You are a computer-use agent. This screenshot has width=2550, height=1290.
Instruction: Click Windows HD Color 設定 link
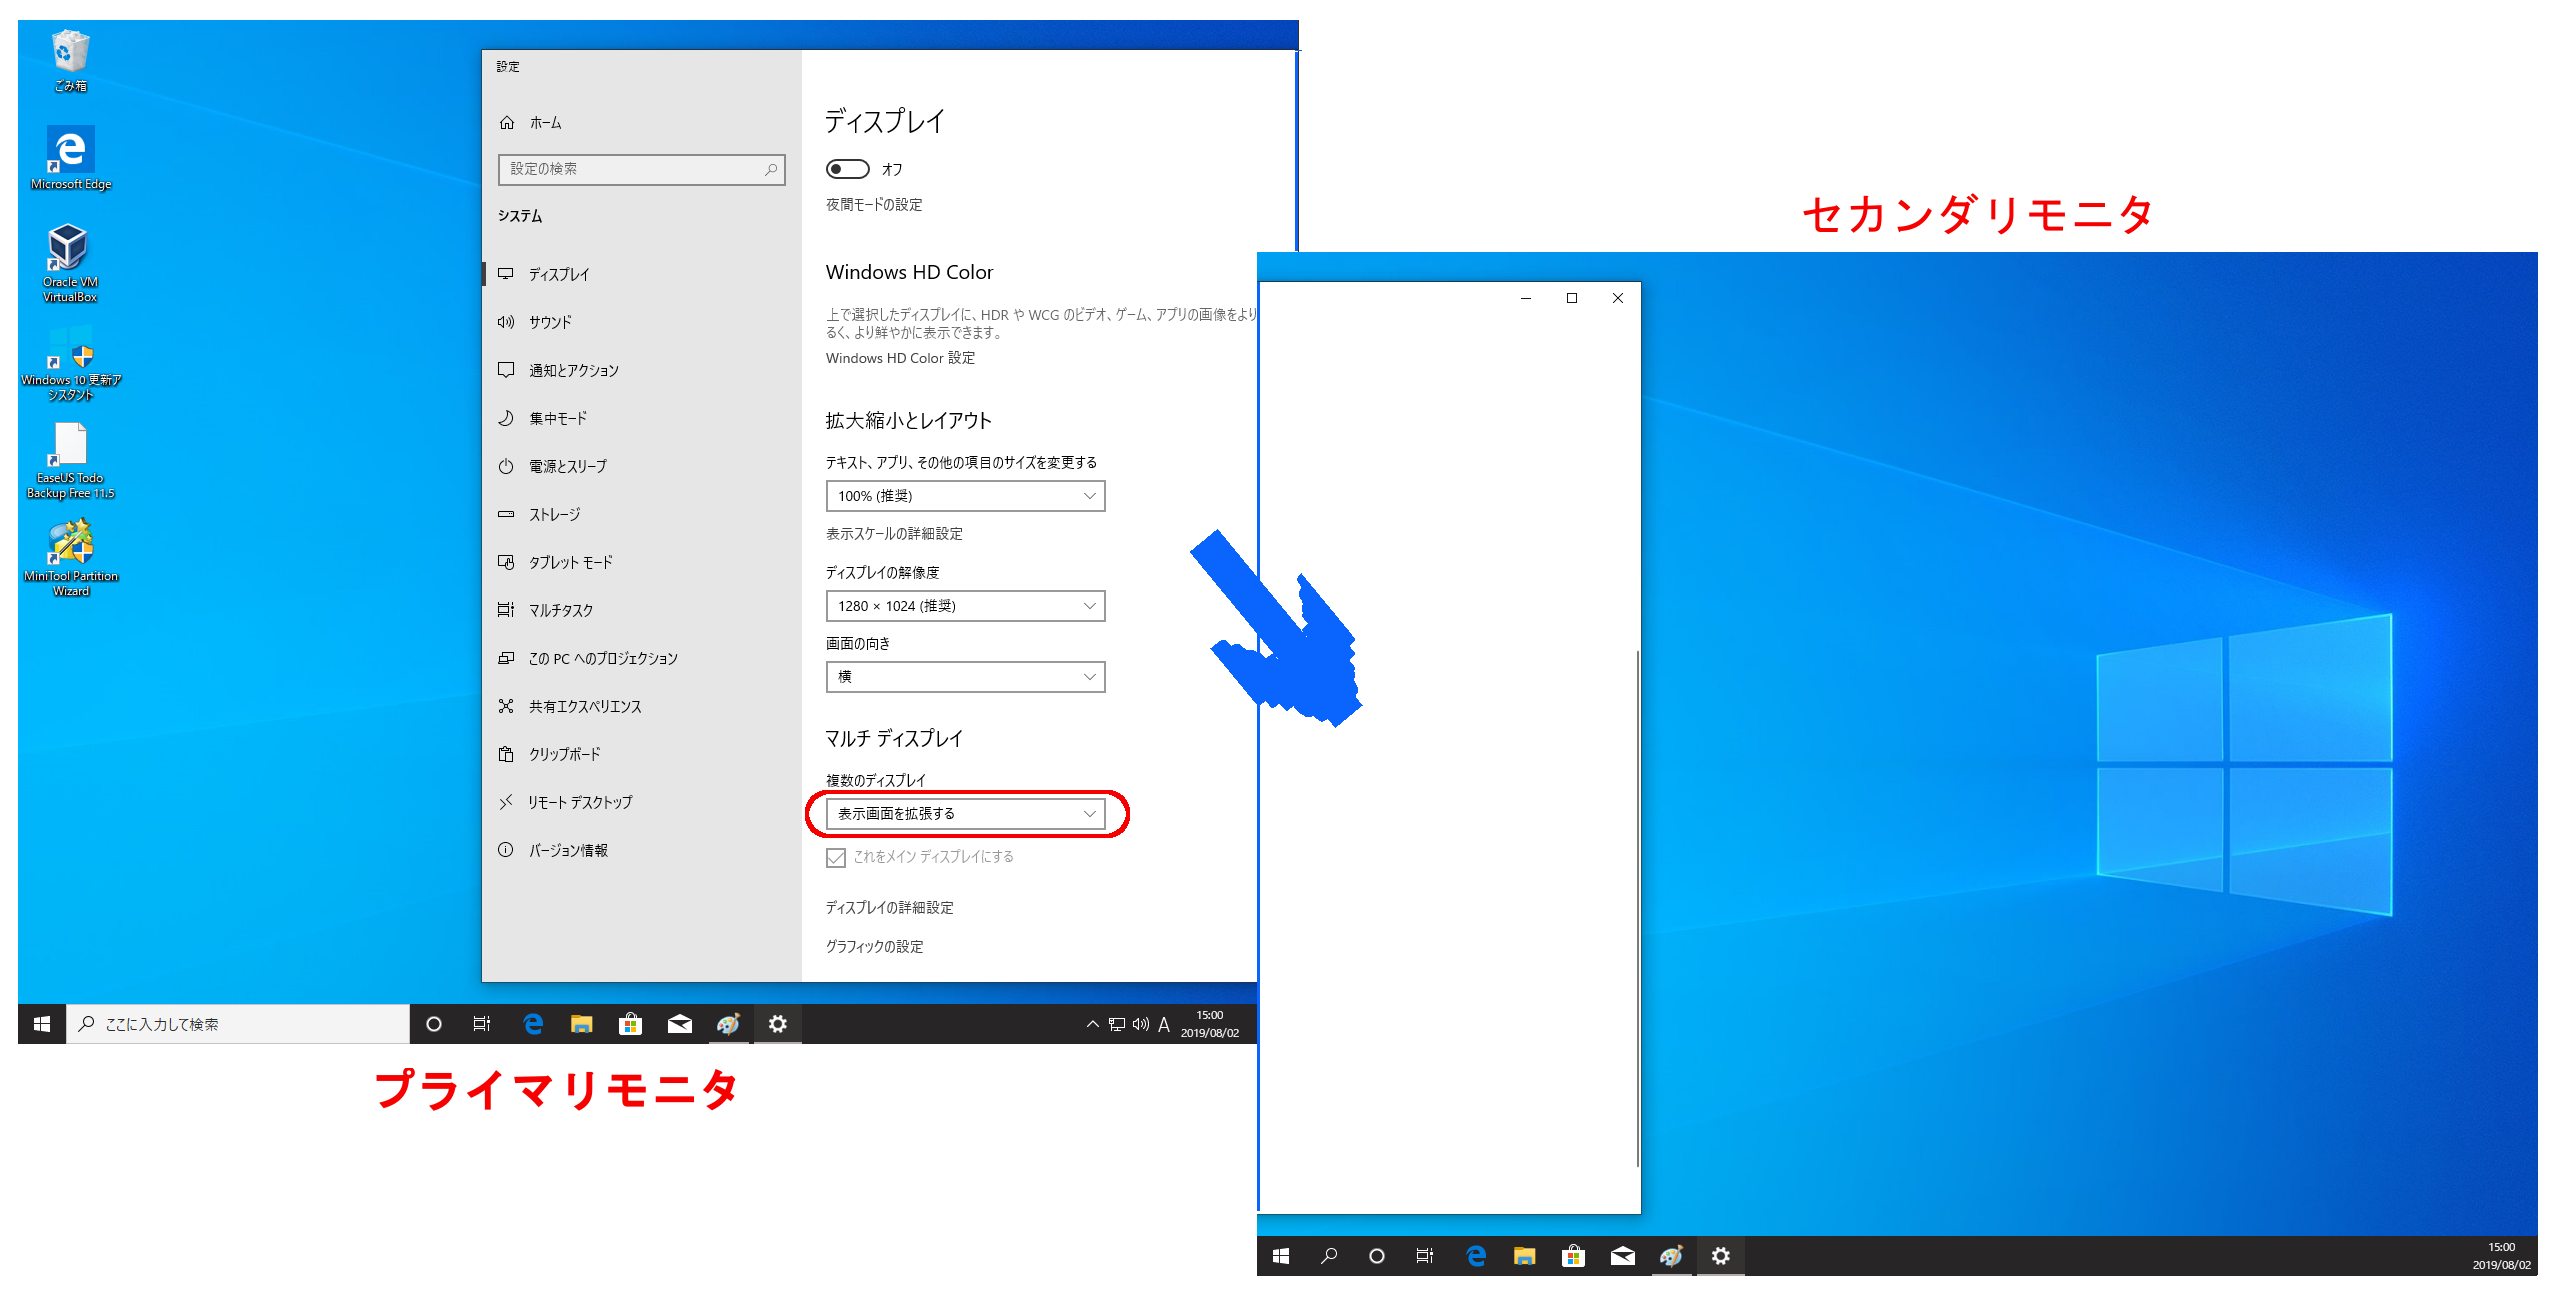tap(900, 358)
